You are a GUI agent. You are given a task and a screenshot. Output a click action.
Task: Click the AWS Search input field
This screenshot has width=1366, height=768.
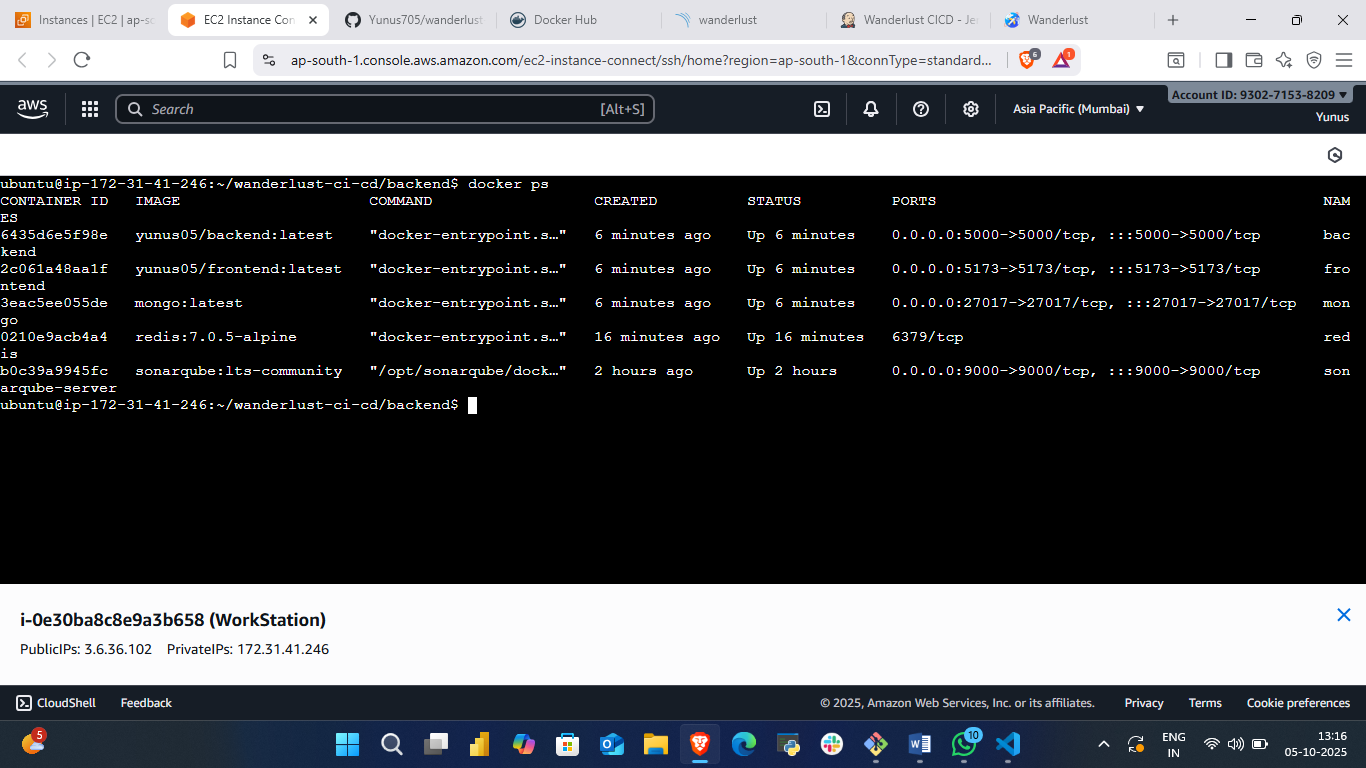(370, 109)
